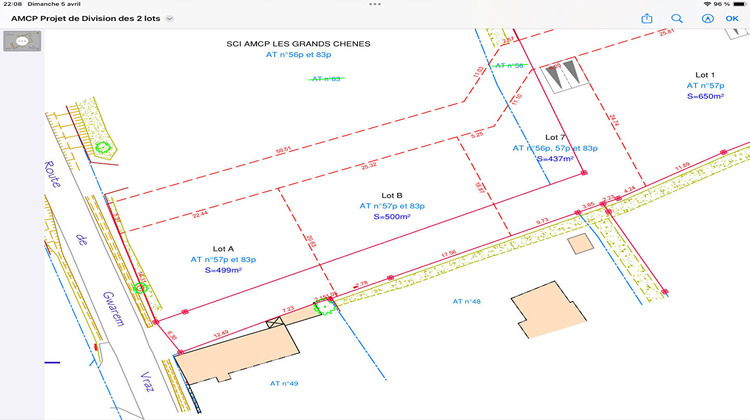Check the Wi-Fi status icon

click(x=707, y=4)
